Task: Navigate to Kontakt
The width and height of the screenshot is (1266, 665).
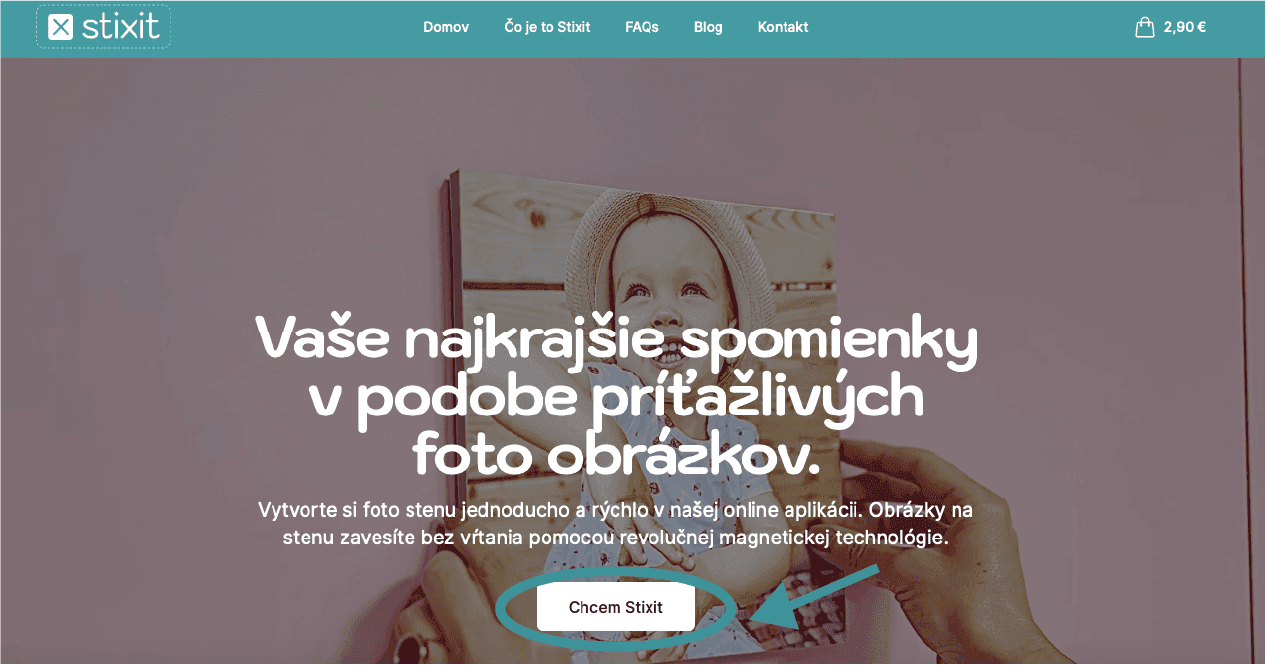Action: point(783,28)
